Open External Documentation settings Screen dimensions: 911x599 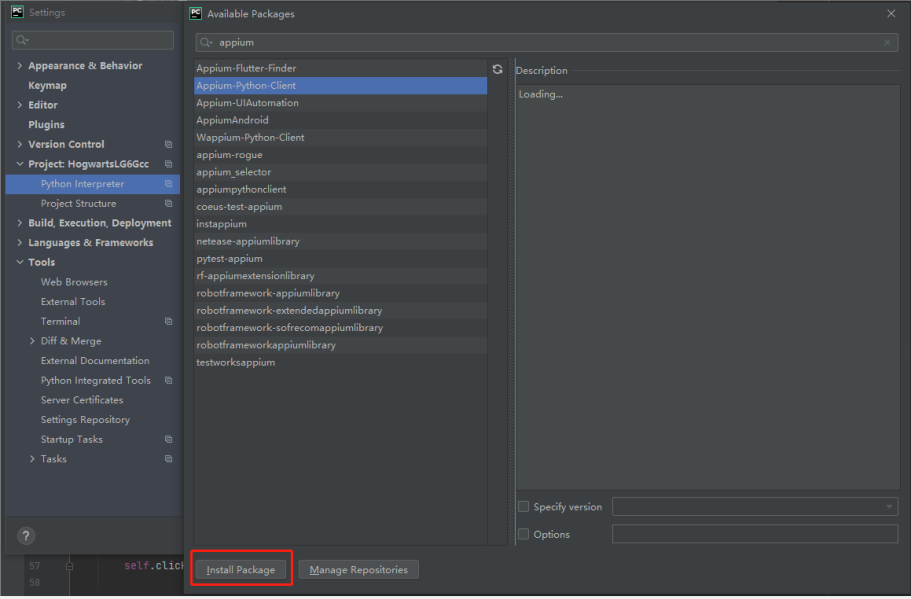tap(95, 361)
